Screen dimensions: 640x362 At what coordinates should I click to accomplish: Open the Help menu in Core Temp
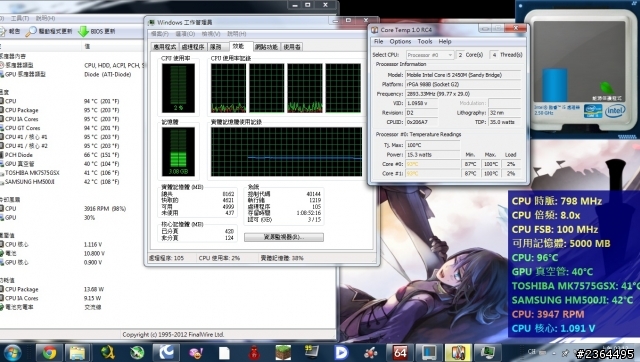[x=445, y=42]
